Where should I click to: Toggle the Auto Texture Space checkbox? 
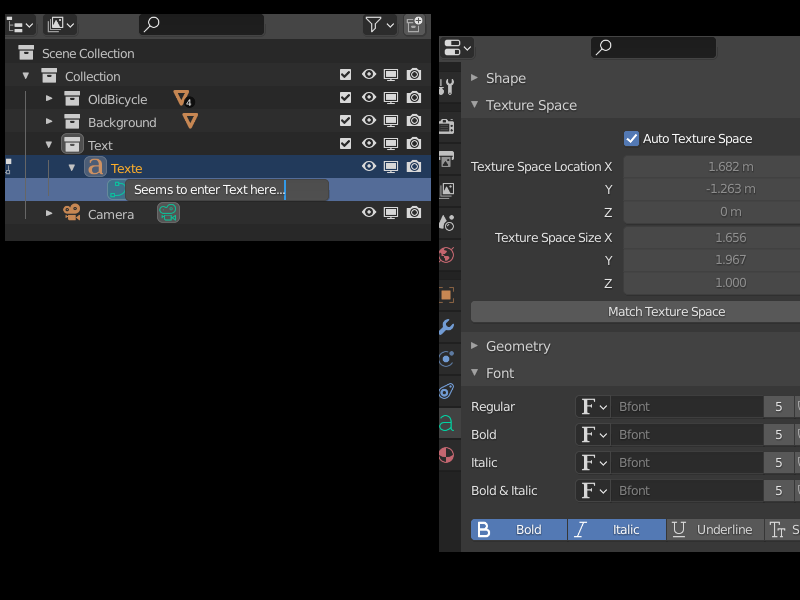tap(631, 138)
